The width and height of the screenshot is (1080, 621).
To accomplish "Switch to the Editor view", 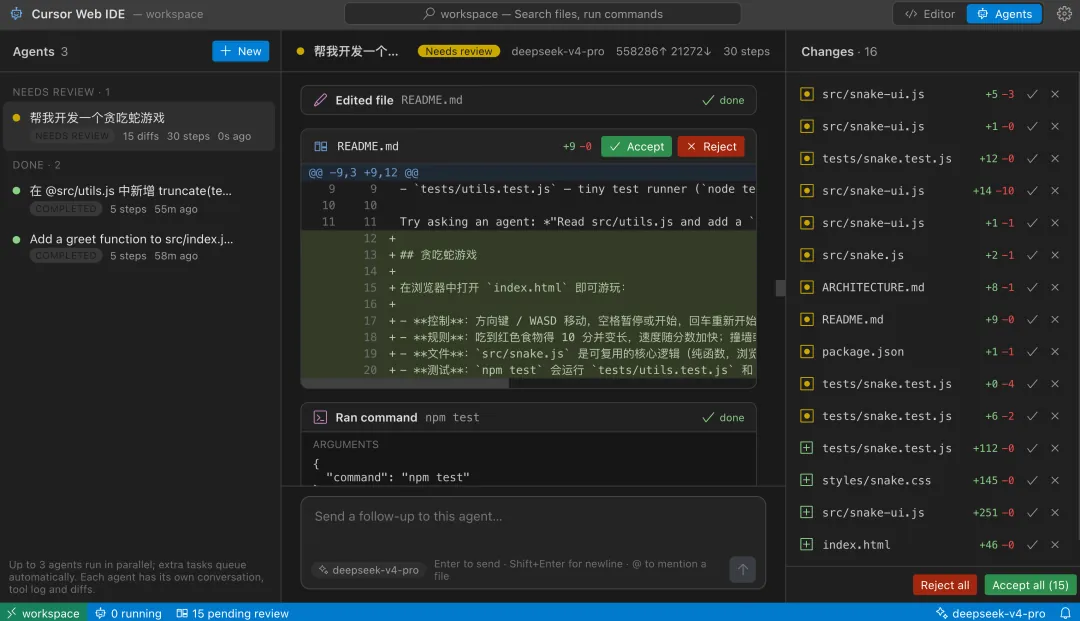I will point(930,14).
